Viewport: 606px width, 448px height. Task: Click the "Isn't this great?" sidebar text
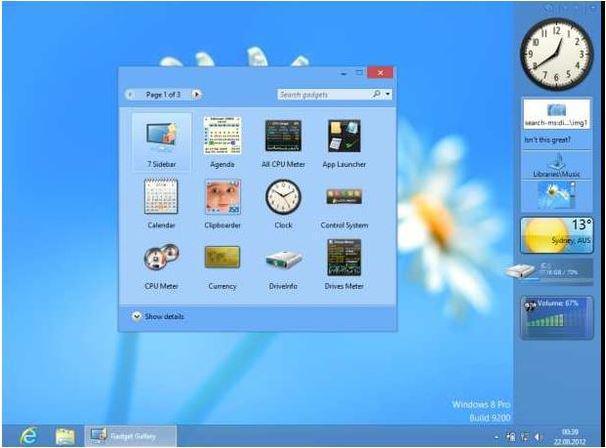[547, 140]
